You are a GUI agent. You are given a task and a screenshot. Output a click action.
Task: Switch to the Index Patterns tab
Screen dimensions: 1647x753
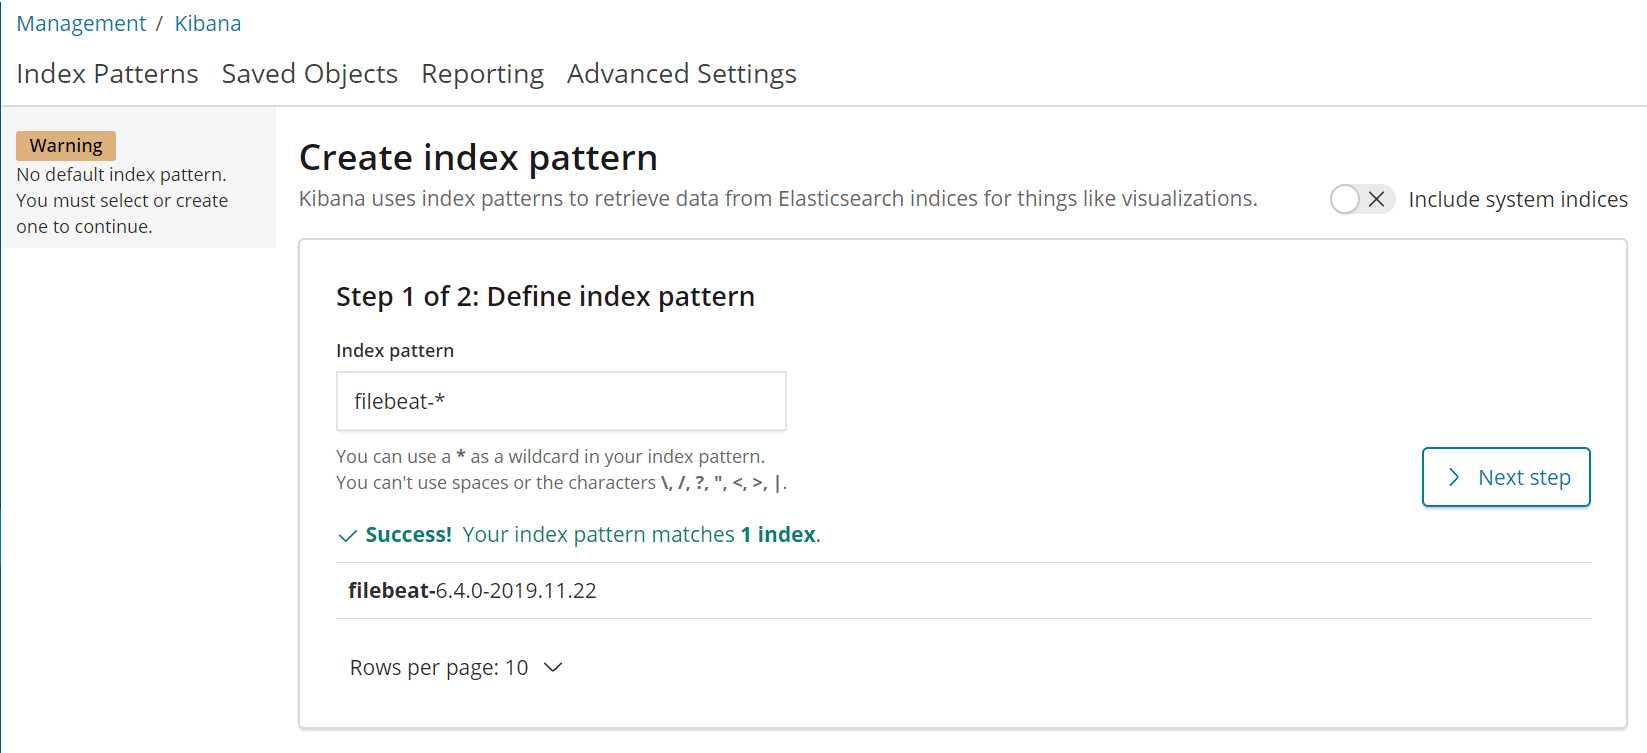point(107,74)
